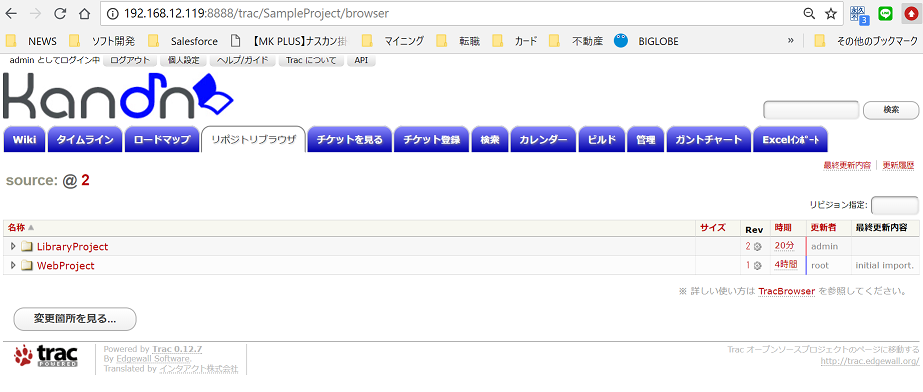This screenshot has width=923, height=392.
Task: Open the Salesforce bookmark folder
Action: [x=182, y=41]
